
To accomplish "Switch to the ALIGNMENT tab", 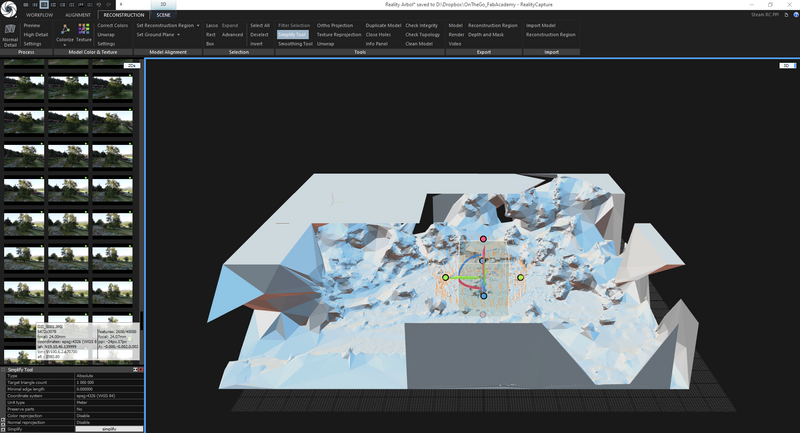I will click(78, 15).
